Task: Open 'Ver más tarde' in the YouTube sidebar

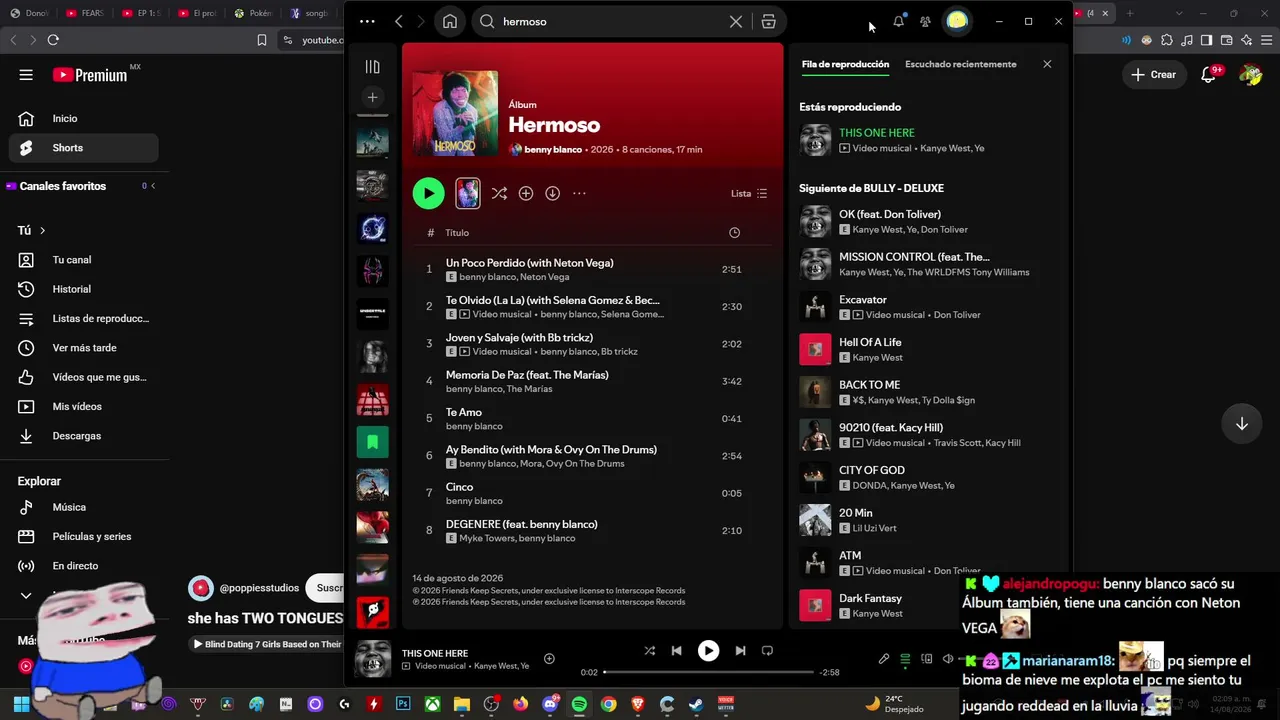Action: click(x=84, y=348)
